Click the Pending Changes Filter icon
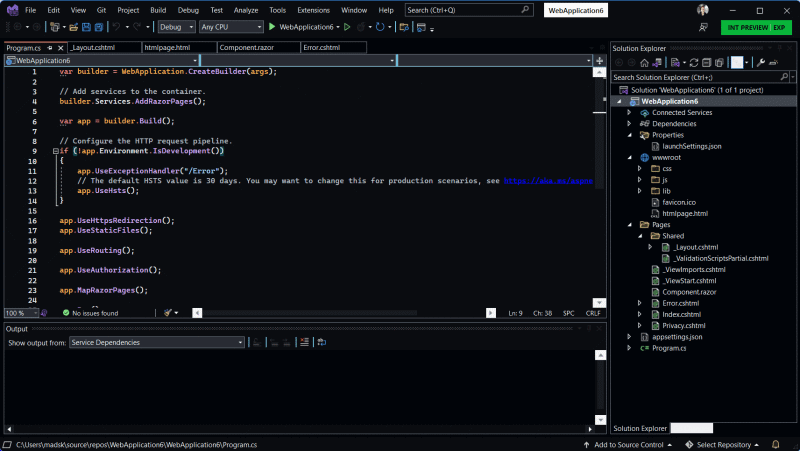 [676, 62]
